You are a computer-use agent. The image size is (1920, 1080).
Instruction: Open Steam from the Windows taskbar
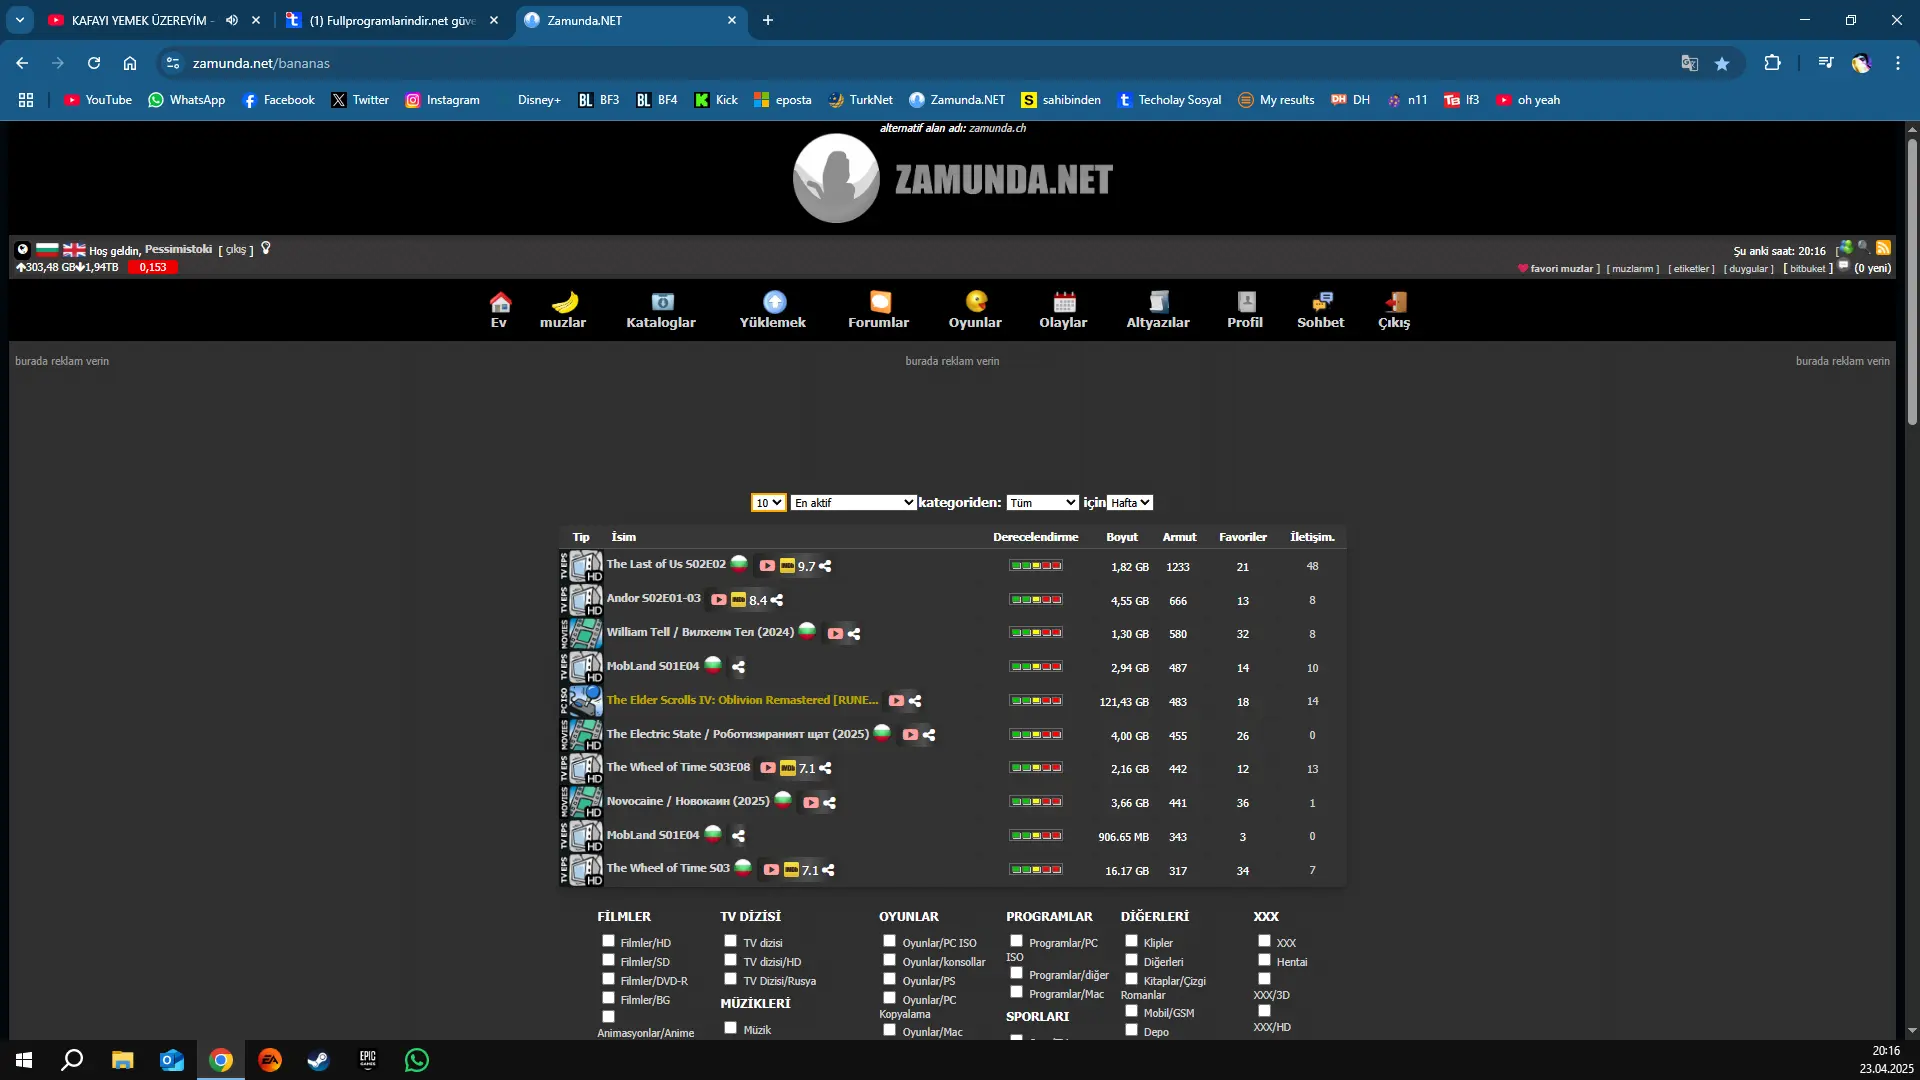tap(318, 1060)
